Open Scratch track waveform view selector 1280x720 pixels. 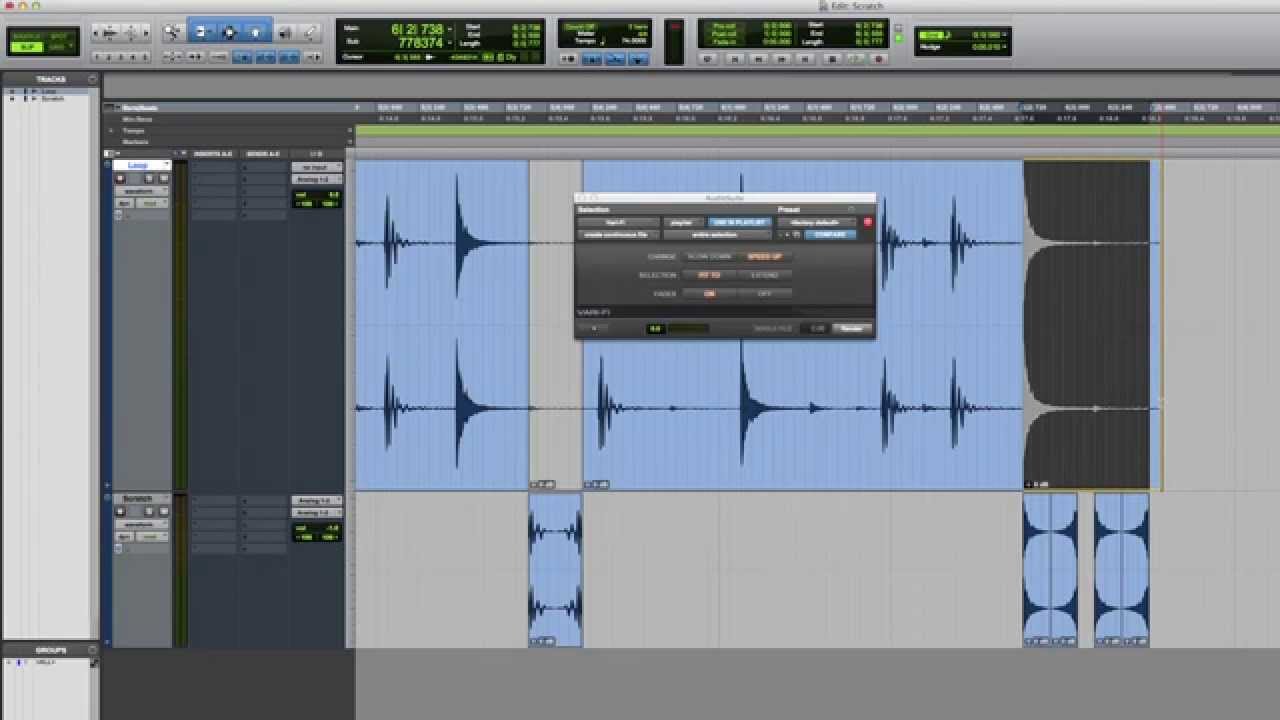pyautogui.click(x=141, y=524)
